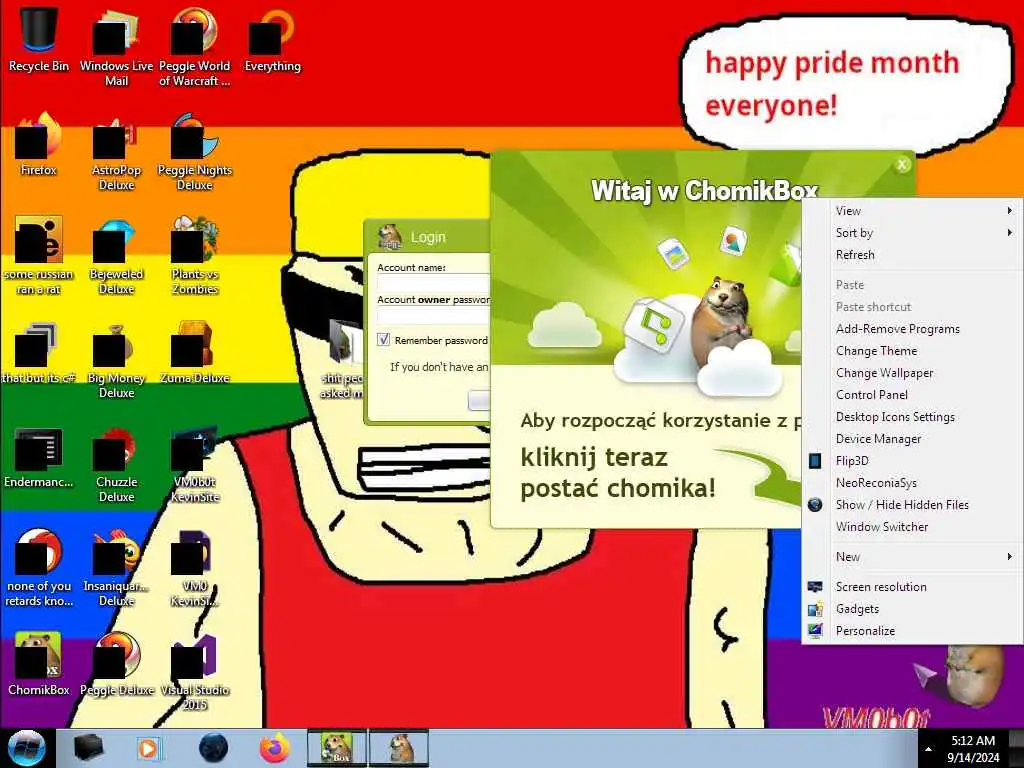Image resolution: width=1024 pixels, height=768 pixels.
Task: Close the Witaj w ChomikBox popup
Action: pyautogui.click(x=903, y=165)
